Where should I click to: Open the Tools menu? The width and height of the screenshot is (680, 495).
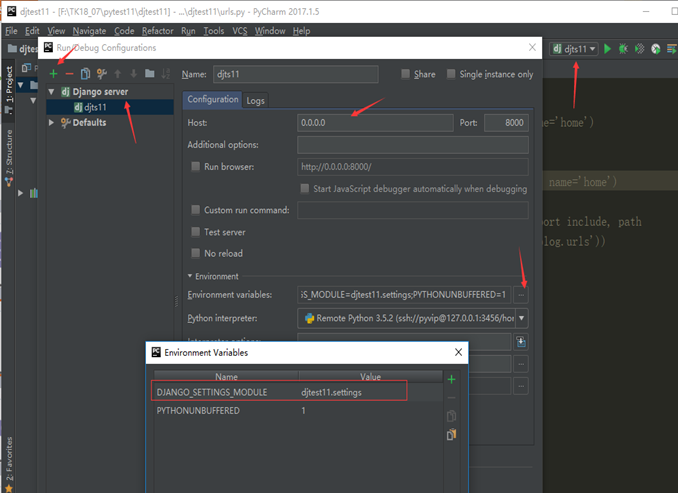point(214,31)
